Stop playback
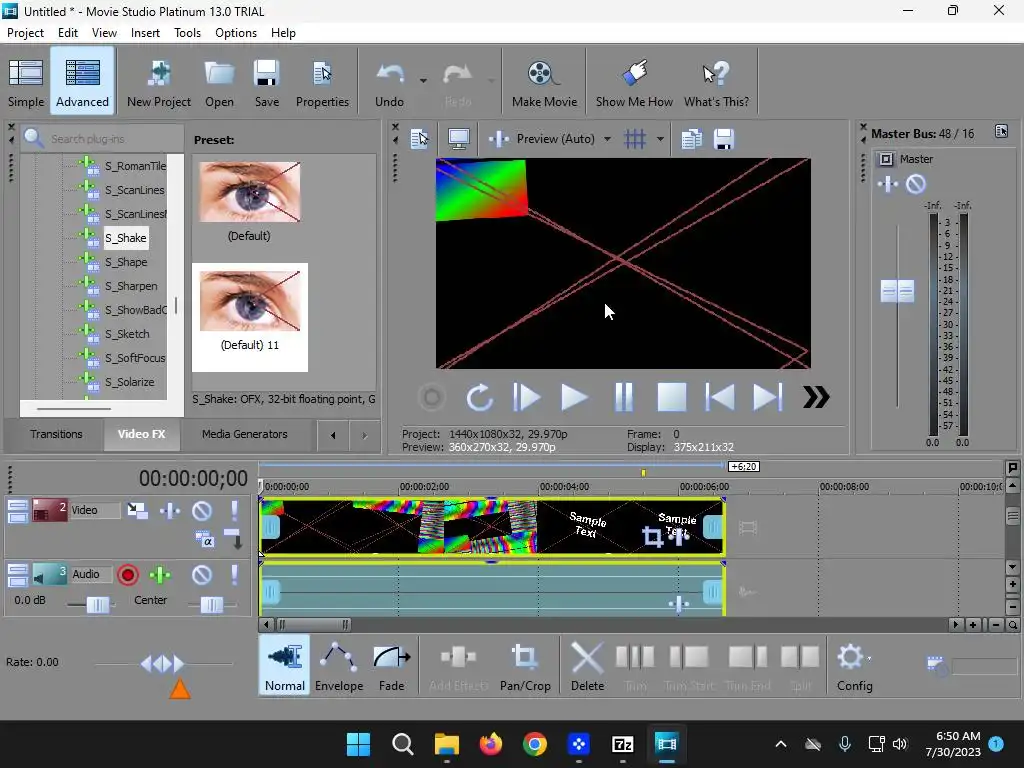The width and height of the screenshot is (1024, 768). coord(671,397)
